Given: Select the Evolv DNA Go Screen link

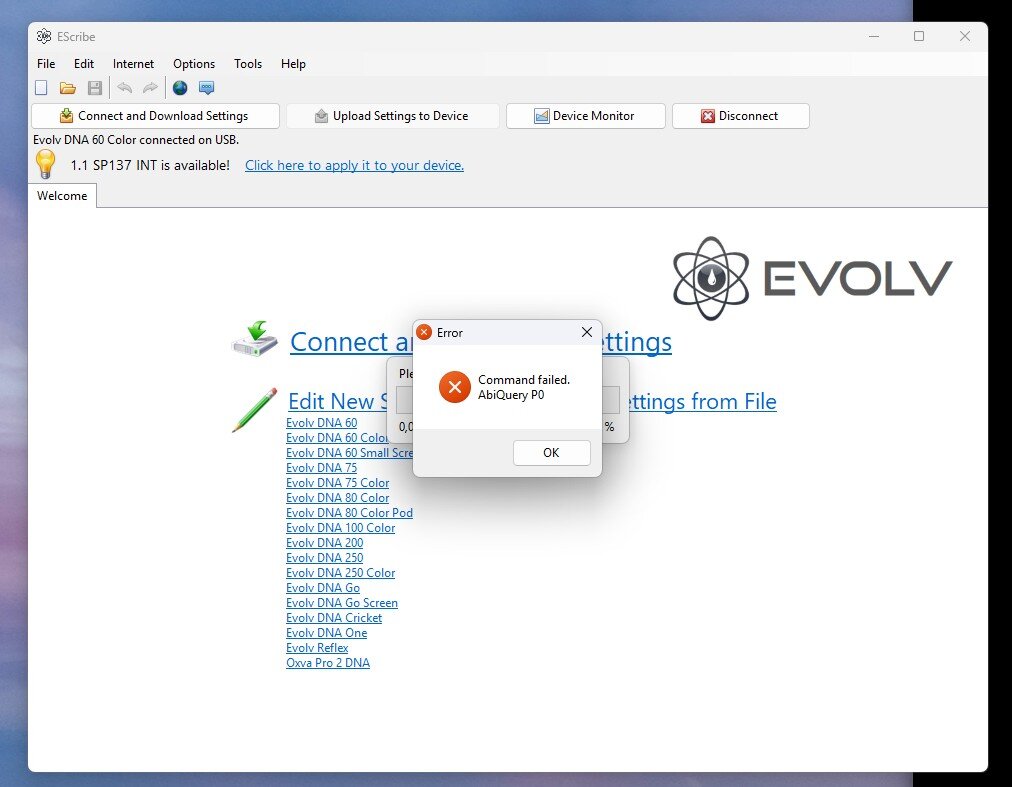Looking at the screenshot, I should coord(341,603).
